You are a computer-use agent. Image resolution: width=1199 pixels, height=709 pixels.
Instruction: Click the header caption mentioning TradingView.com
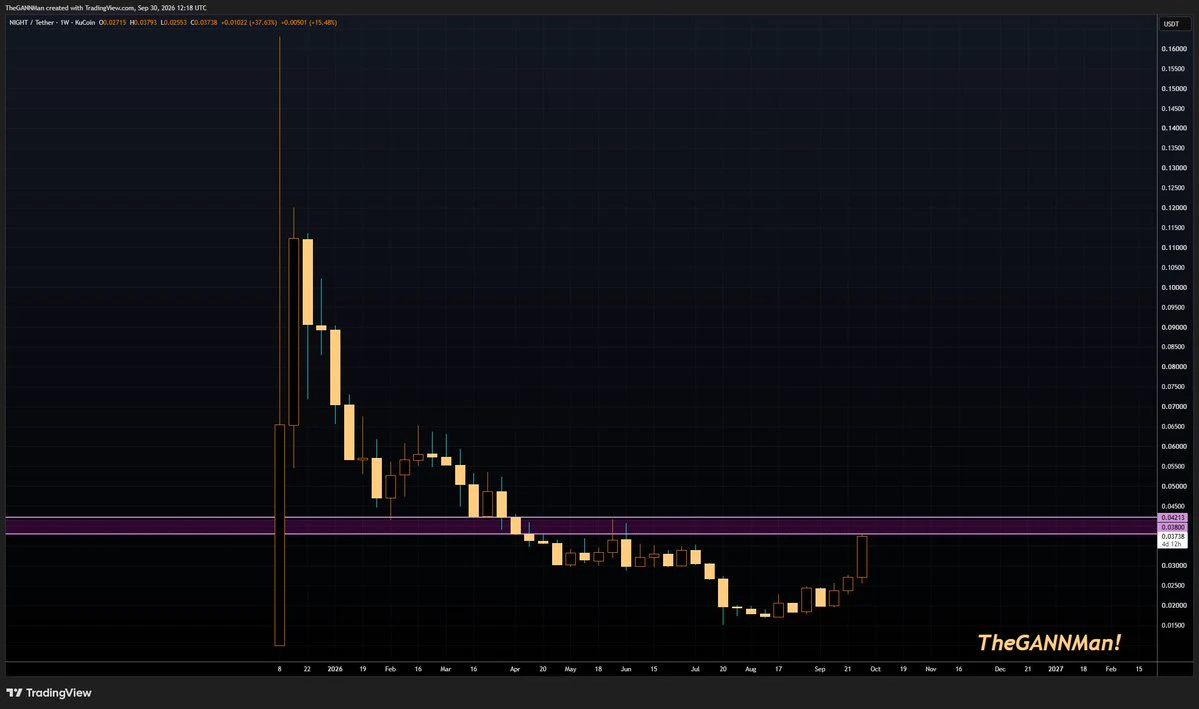106,8
